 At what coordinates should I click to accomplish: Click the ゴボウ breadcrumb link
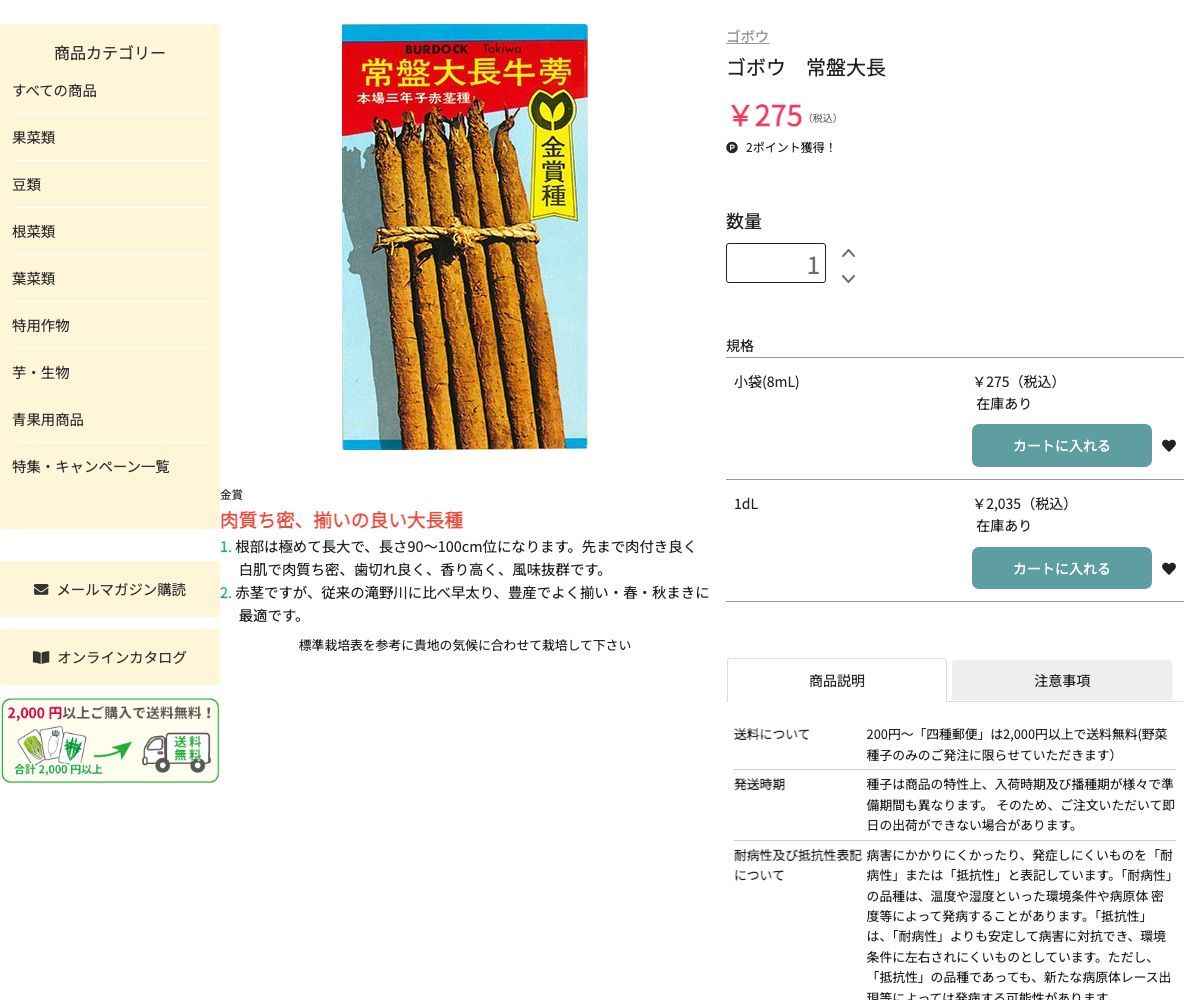tap(747, 36)
